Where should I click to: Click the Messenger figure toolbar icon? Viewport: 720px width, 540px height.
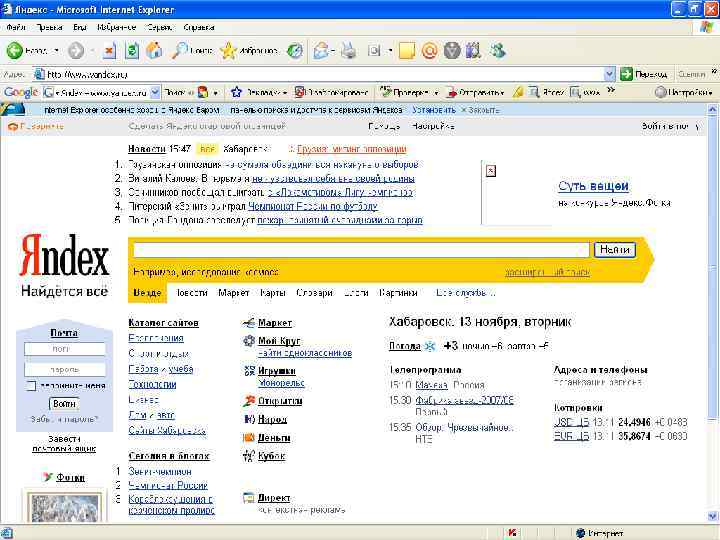pos(497,51)
